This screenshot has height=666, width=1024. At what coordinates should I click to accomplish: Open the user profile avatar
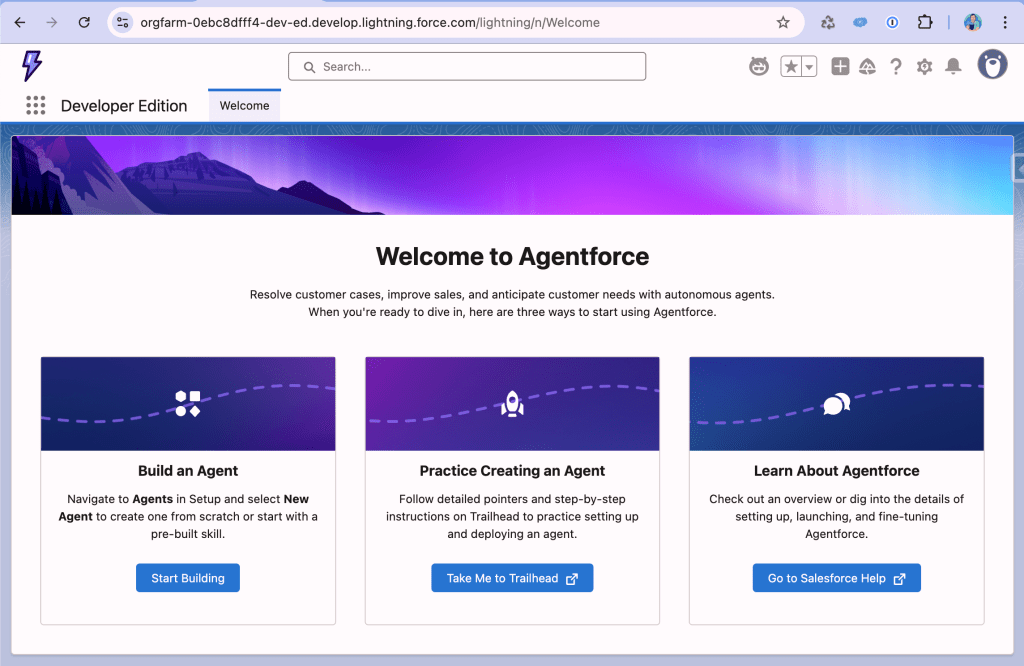pos(992,64)
